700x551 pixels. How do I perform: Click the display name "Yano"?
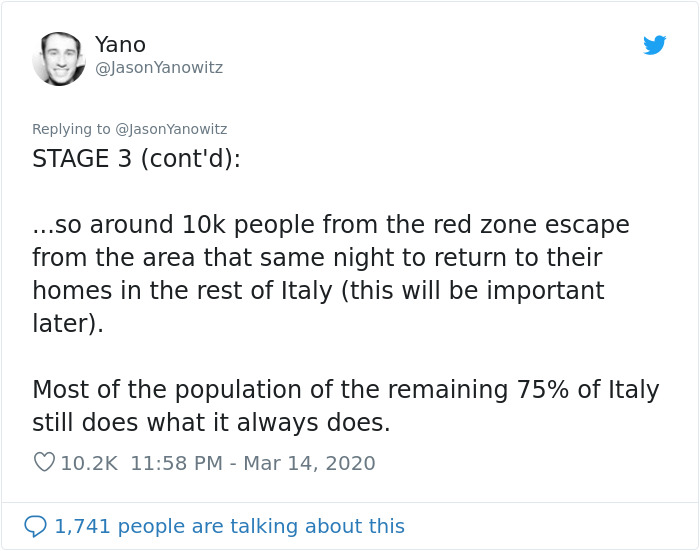point(120,45)
